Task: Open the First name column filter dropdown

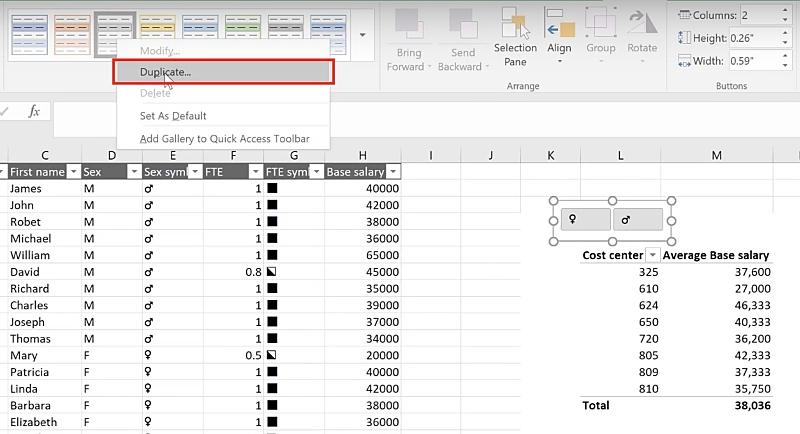Action: [x=73, y=171]
